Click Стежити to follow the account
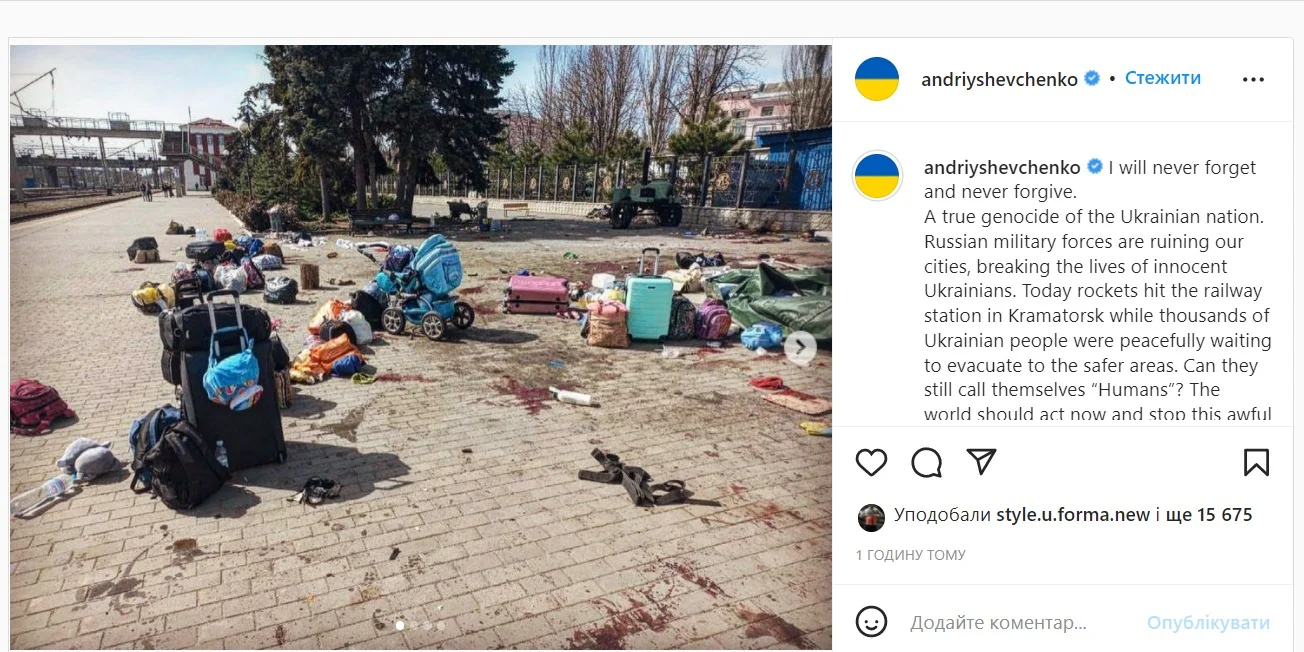The width and height of the screenshot is (1304, 652). point(1163,78)
